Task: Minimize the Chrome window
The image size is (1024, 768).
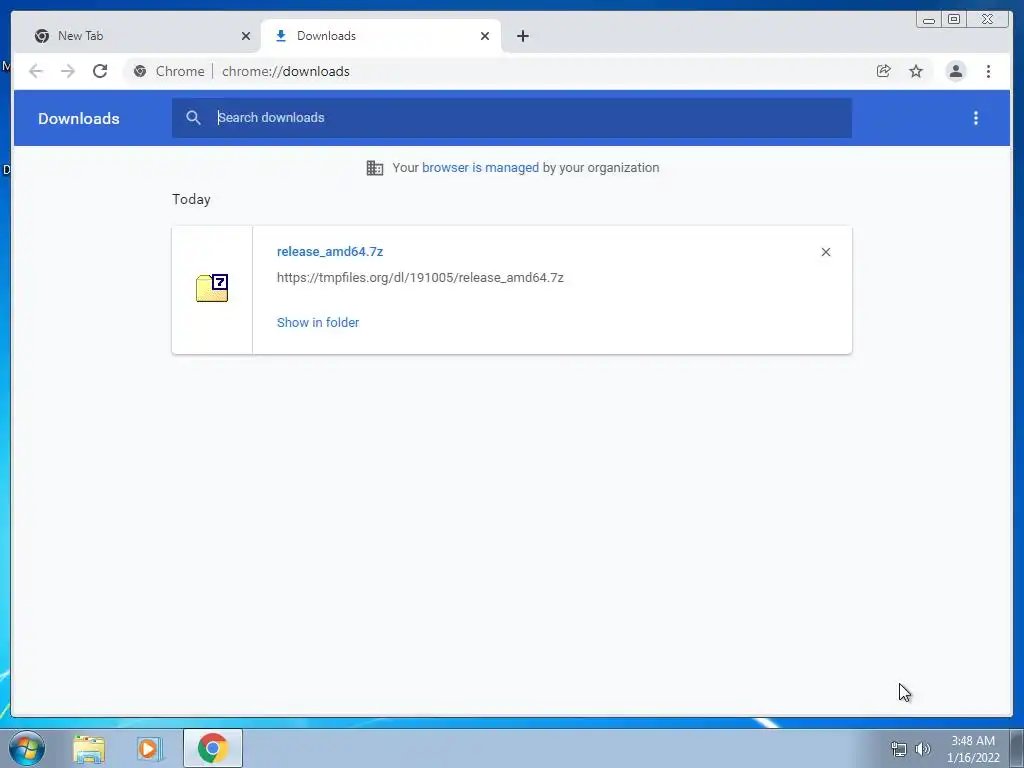Action: (x=929, y=19)
